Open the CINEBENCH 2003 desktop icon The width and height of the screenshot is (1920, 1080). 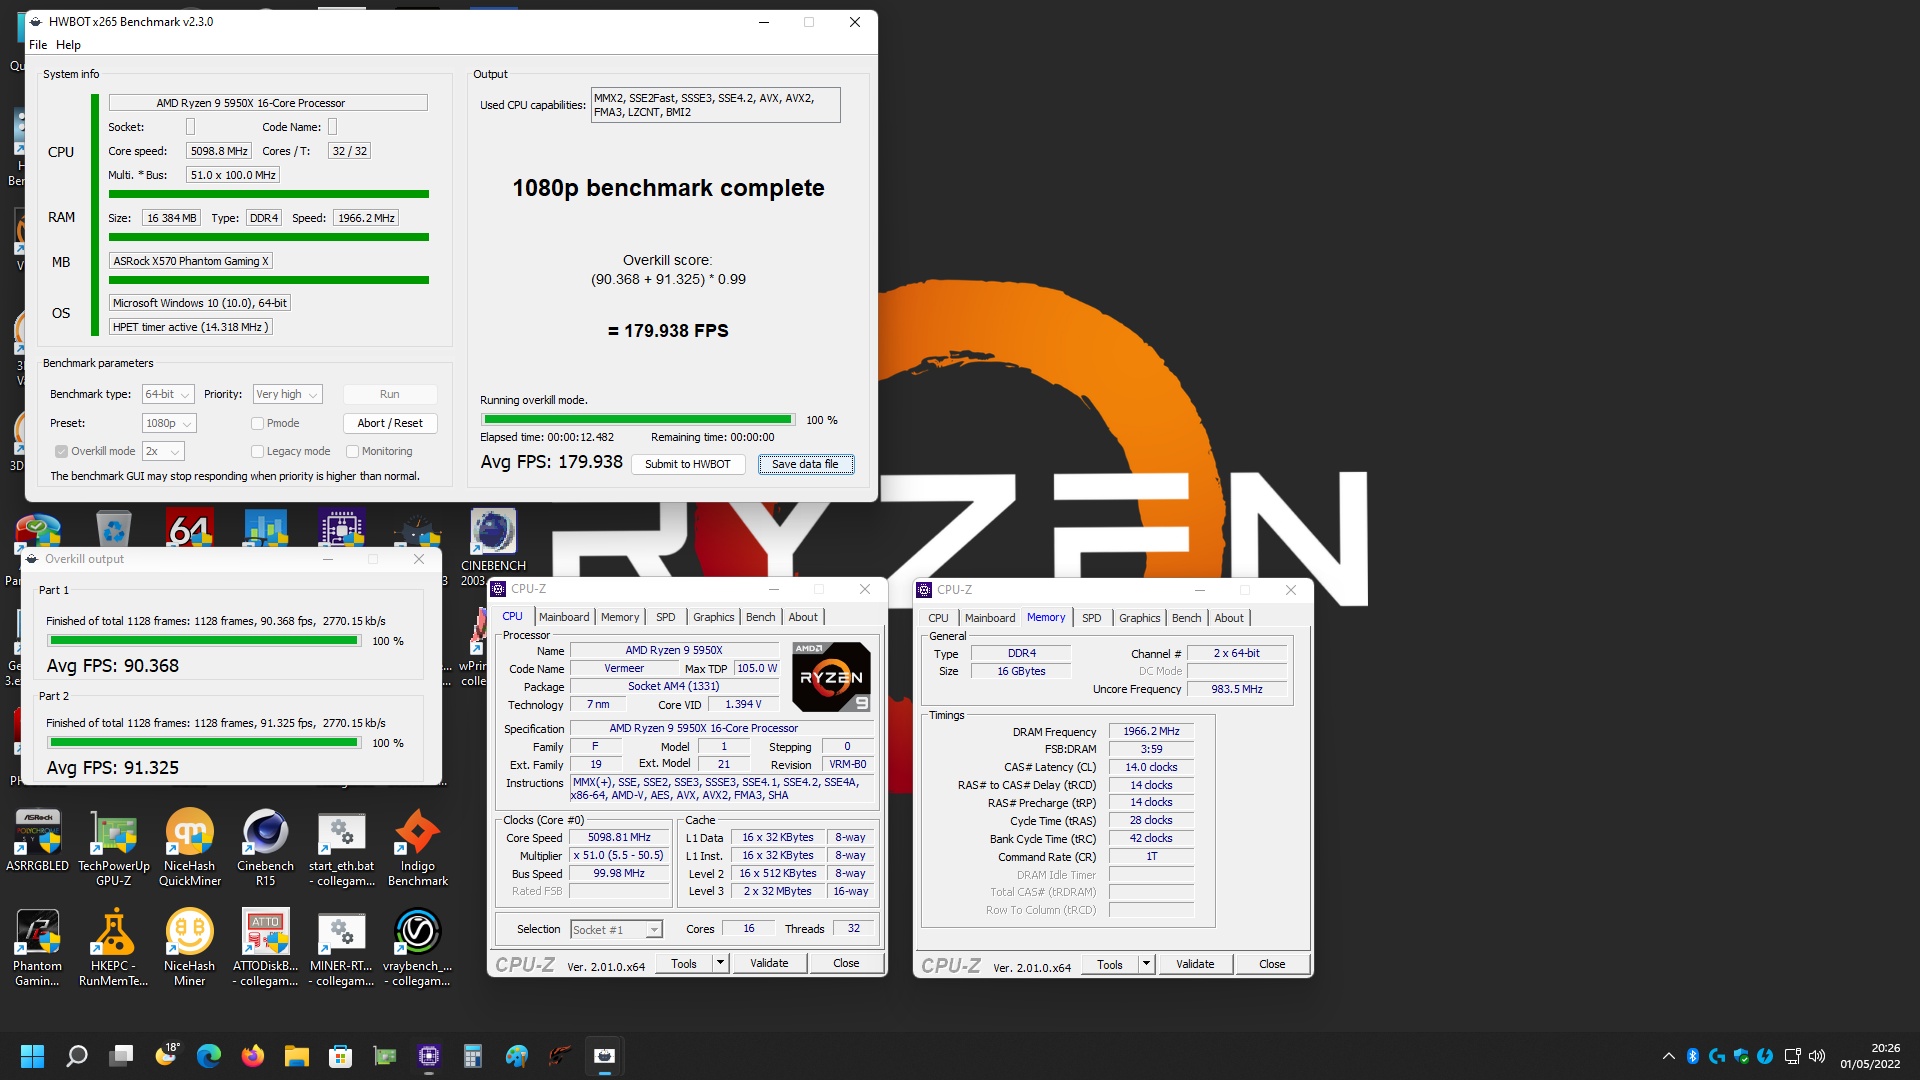pos(493,547)
